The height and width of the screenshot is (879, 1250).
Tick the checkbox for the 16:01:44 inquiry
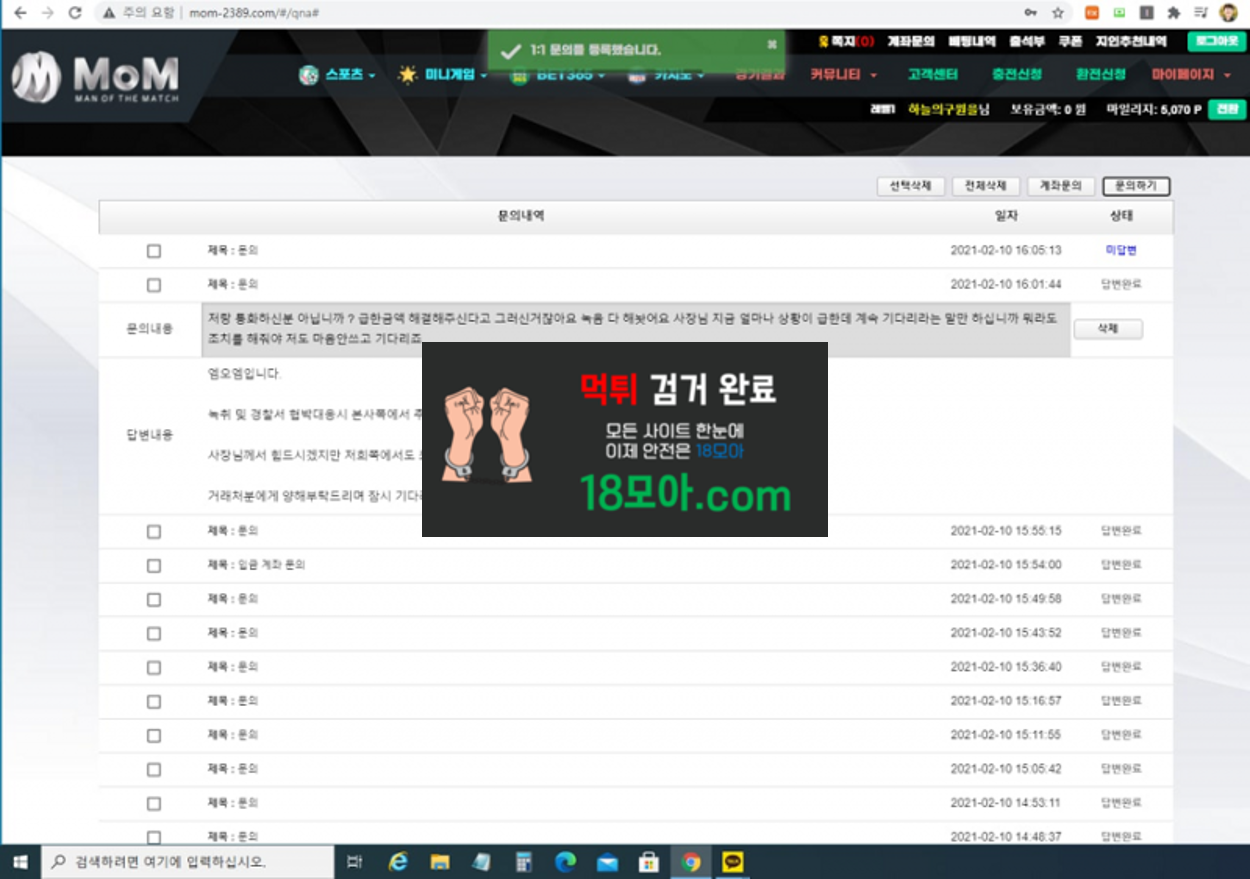point(154,285)
